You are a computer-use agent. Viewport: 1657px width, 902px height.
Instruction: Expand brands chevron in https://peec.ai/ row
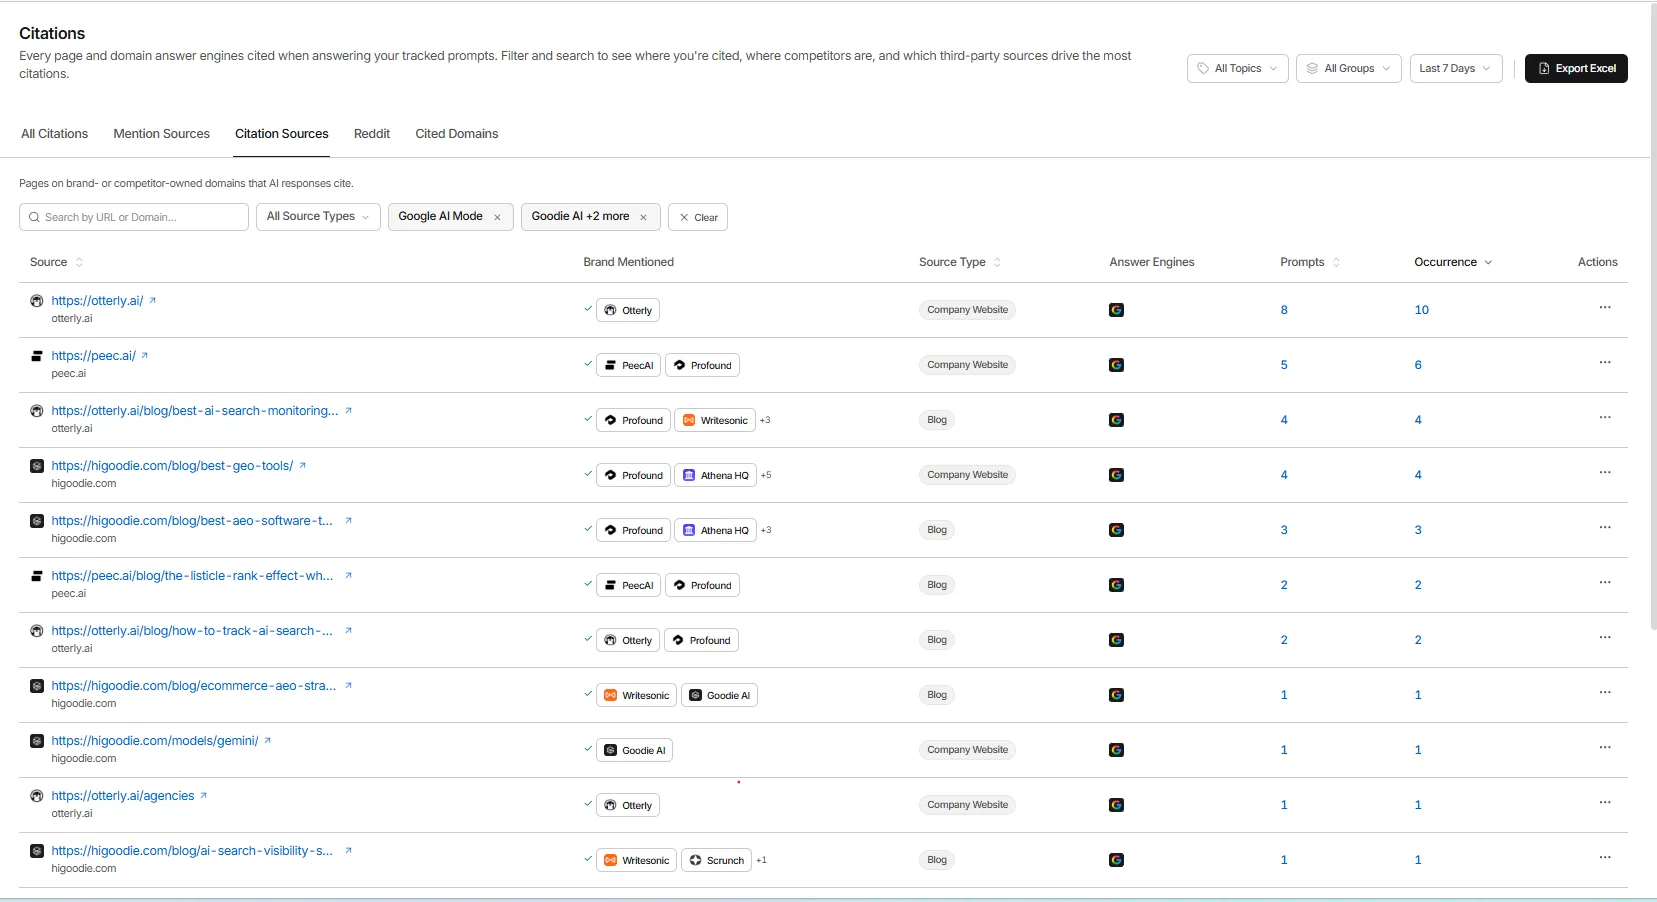[x=588, y=364]
